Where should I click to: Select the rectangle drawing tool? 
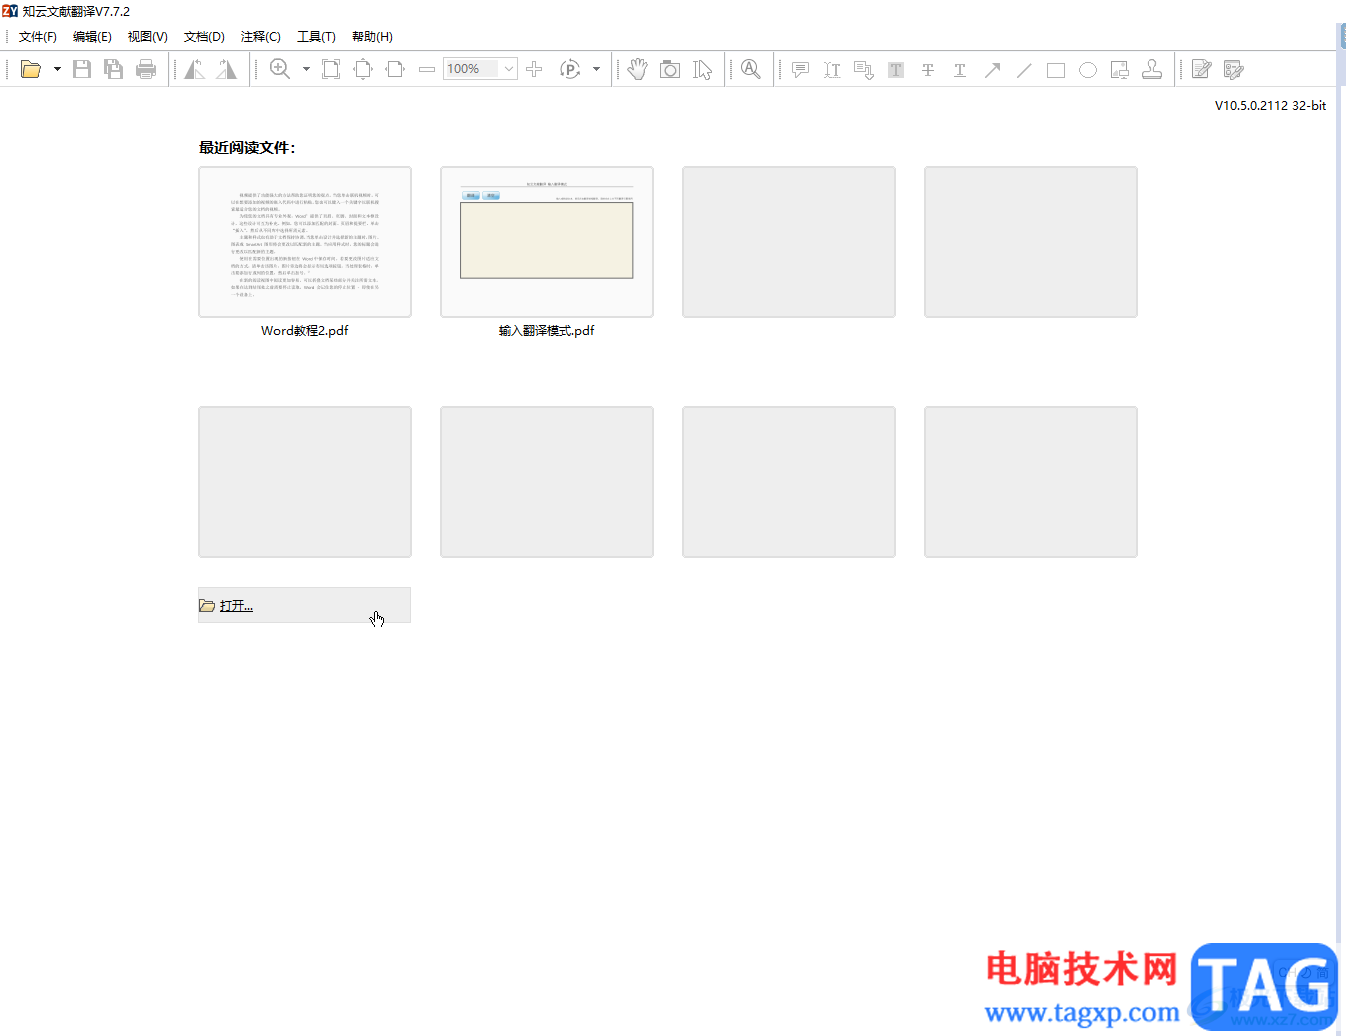pyautogui.click(x=1056, y=69)
